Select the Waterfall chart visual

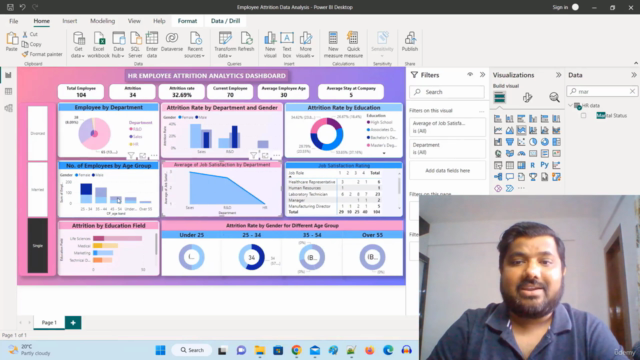coord(498,142)
